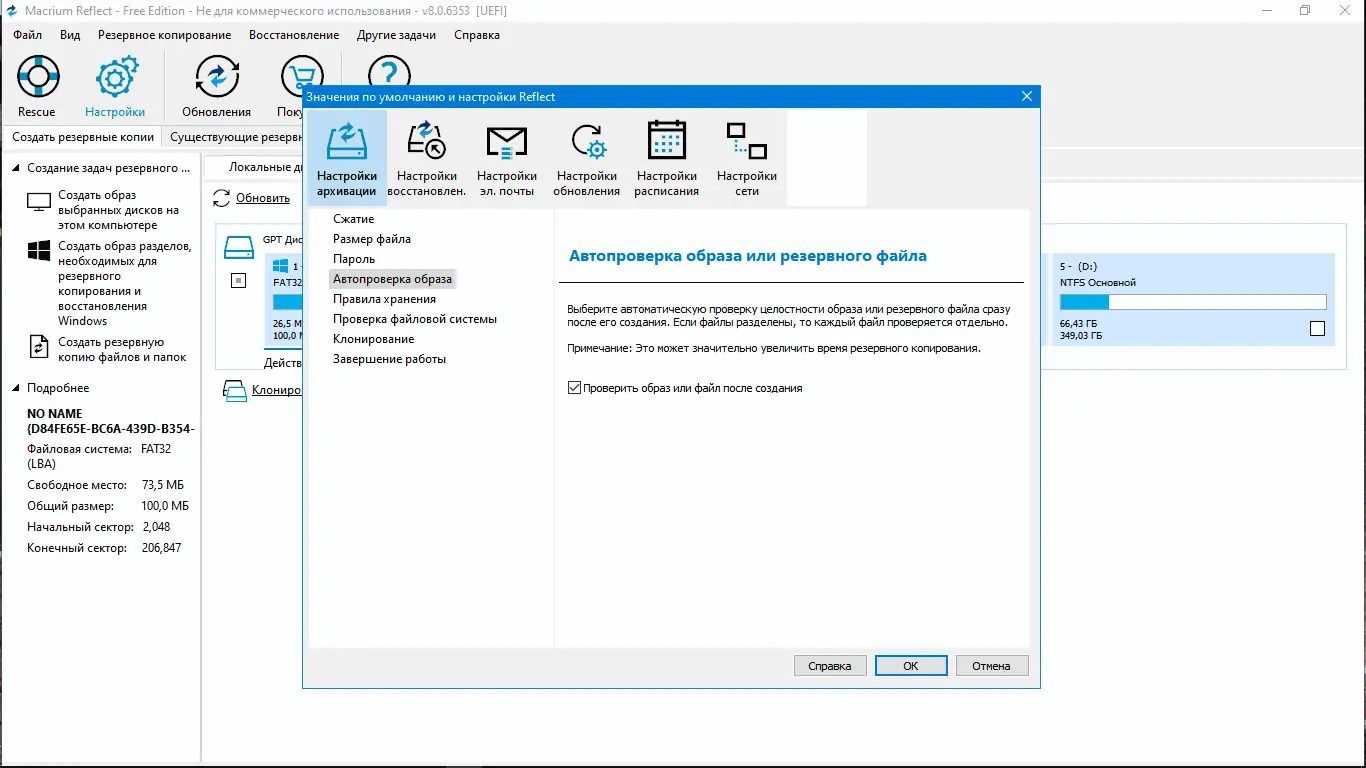Viewport: 1366px width, 768px height.
Task: Open the Файл menu
Action: pyautogui.click(x=27, y=35)
